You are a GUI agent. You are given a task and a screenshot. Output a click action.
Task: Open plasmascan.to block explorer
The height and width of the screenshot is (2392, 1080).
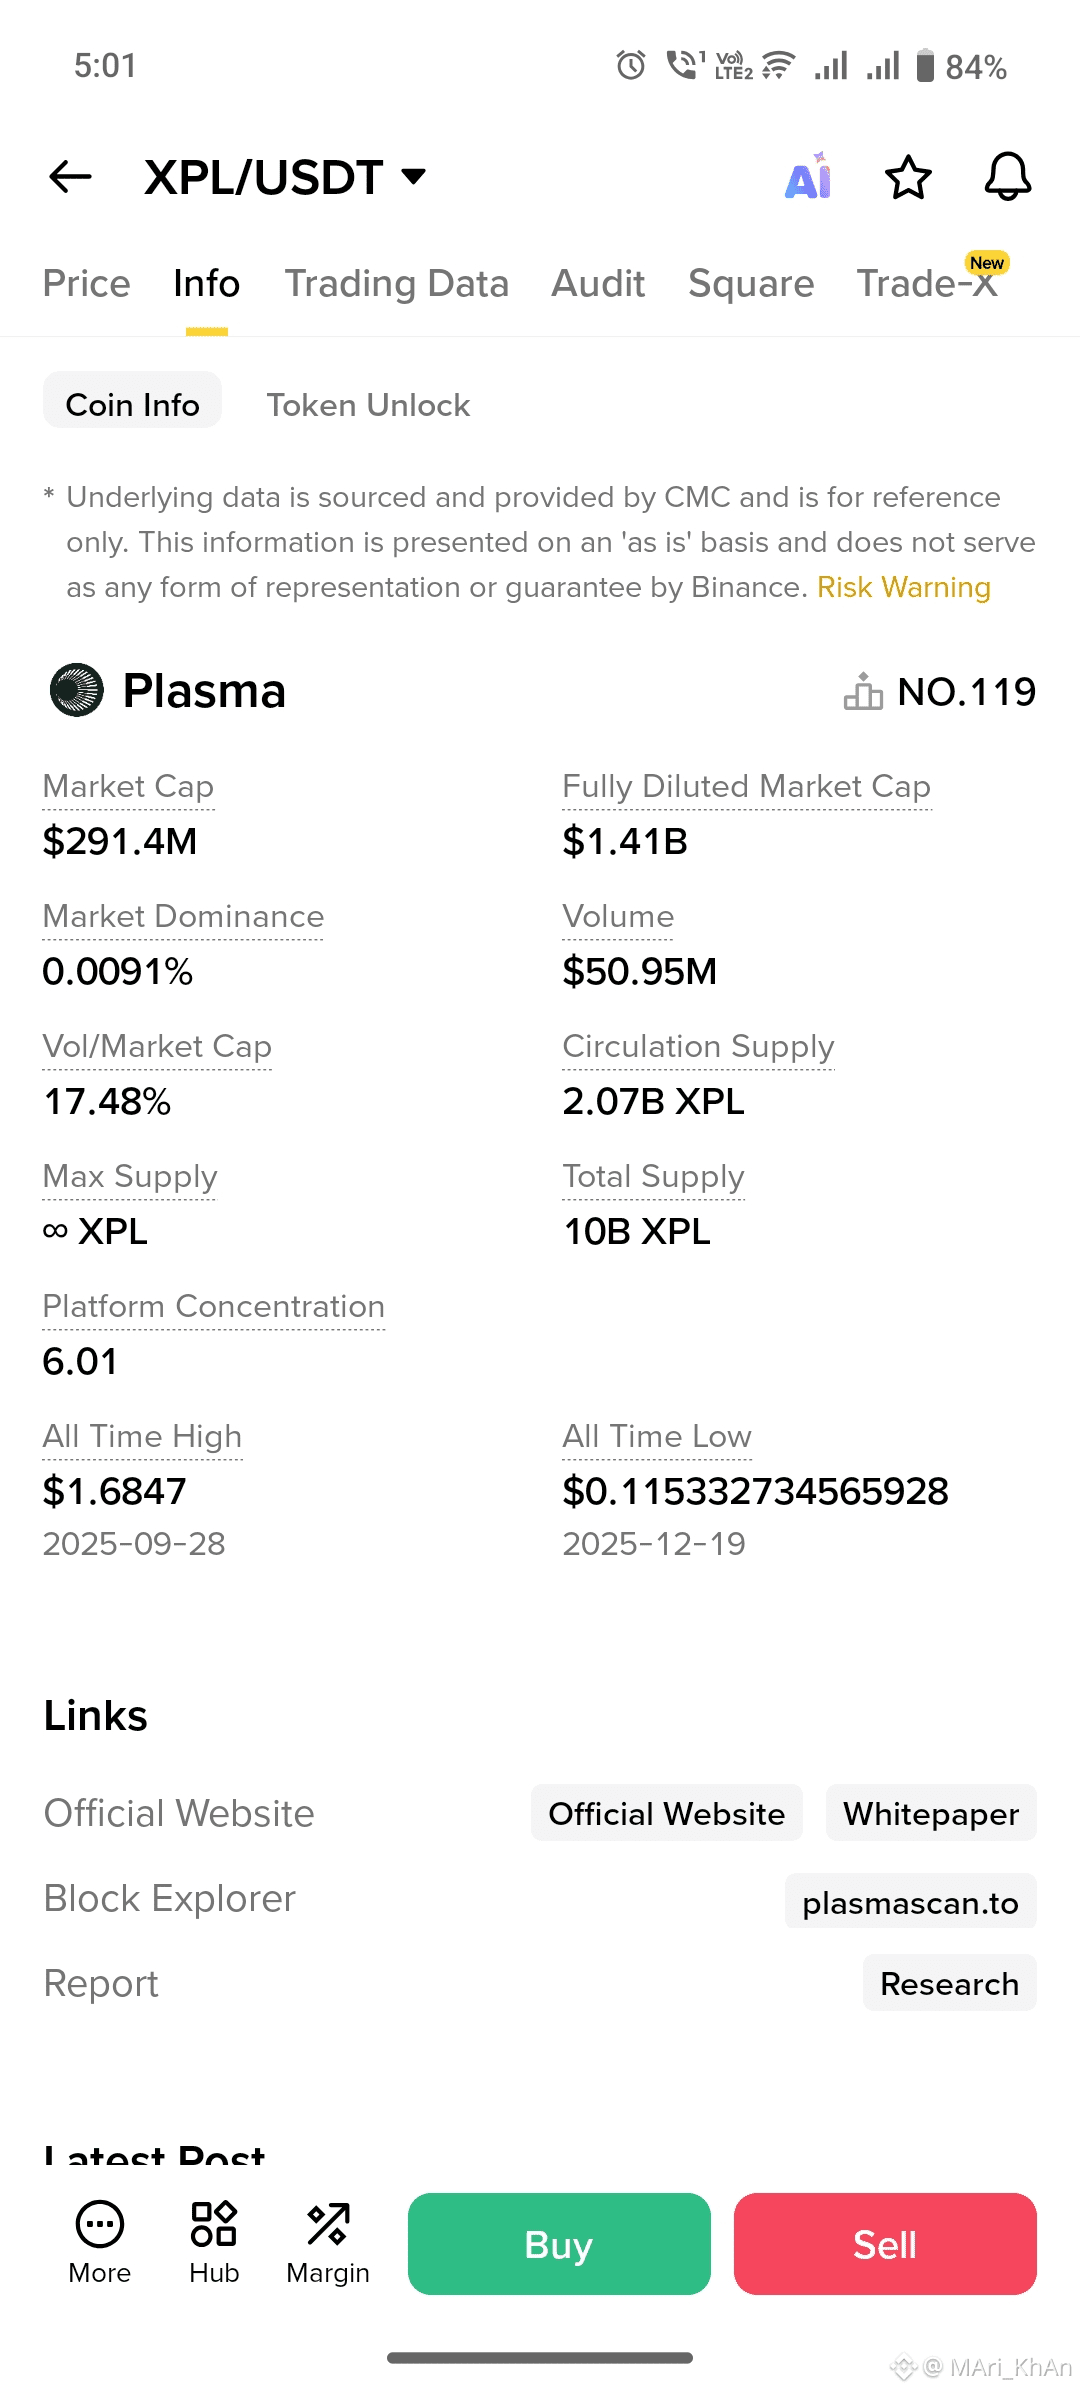click(910, 1902)
